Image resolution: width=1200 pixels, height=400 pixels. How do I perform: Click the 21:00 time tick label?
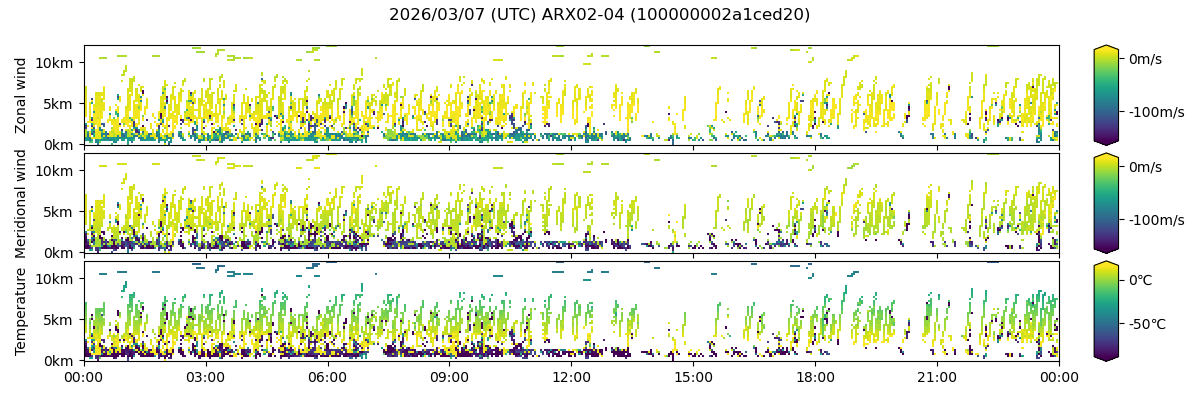pos(937,377)
